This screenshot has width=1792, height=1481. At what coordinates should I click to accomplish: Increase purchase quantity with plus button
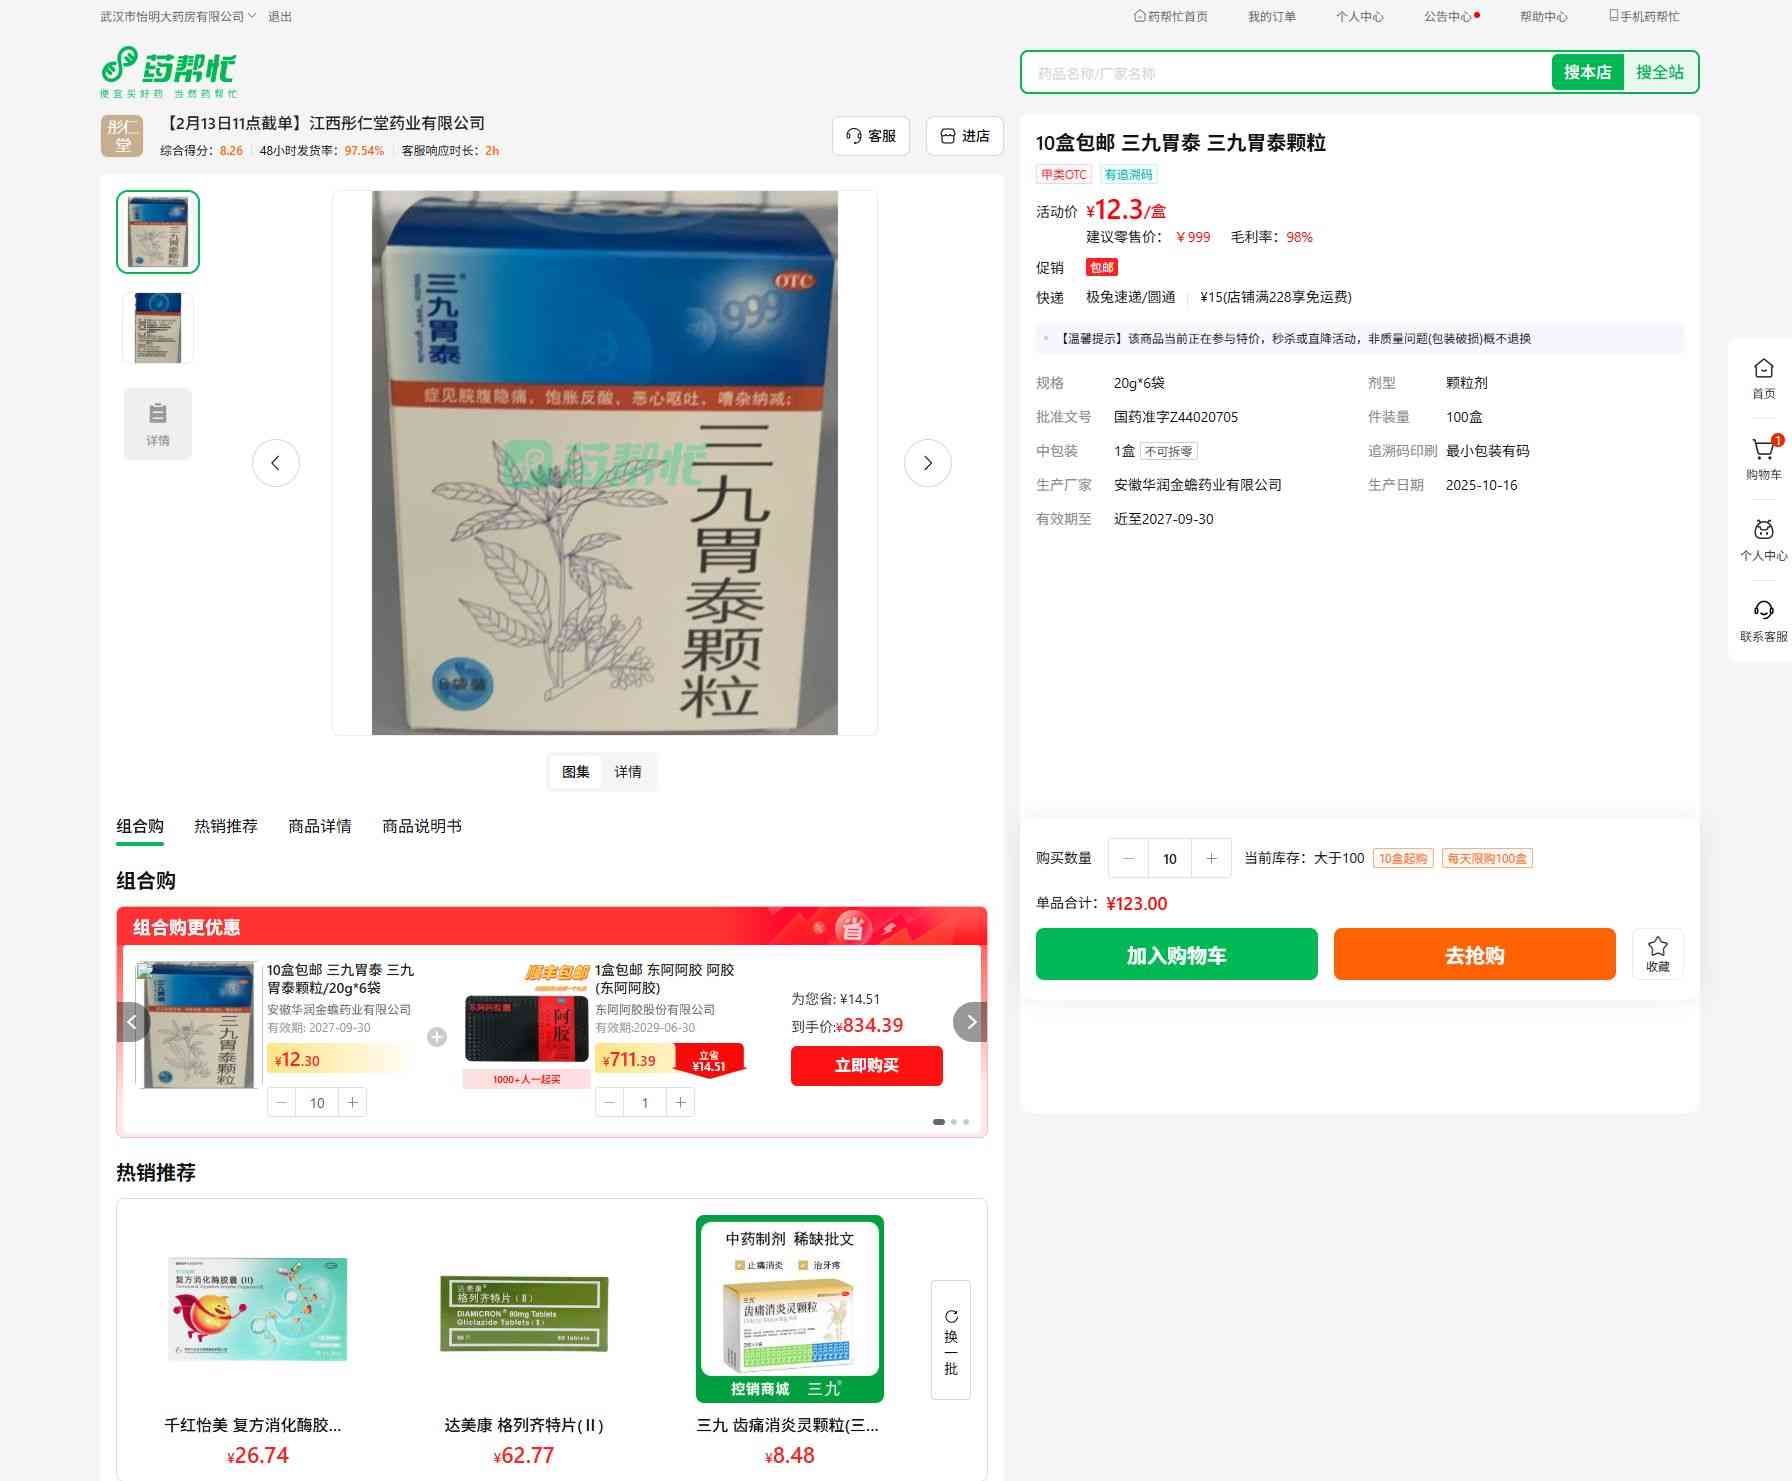coord(1211,858)
